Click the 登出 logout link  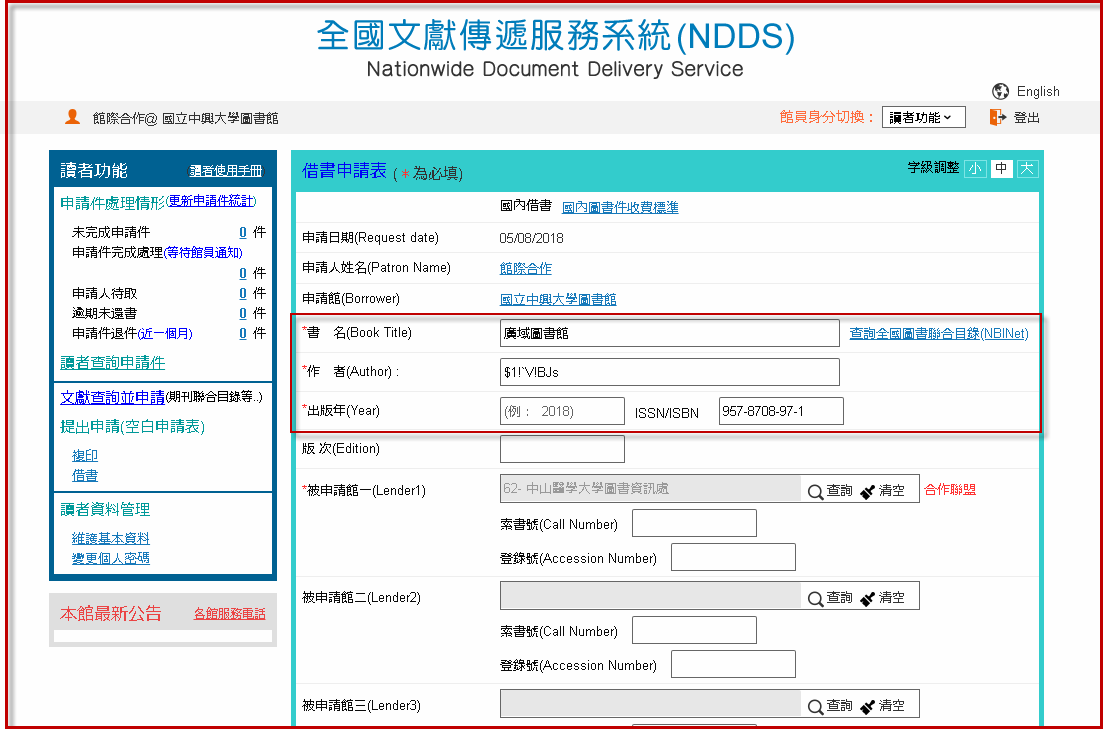1026,118
